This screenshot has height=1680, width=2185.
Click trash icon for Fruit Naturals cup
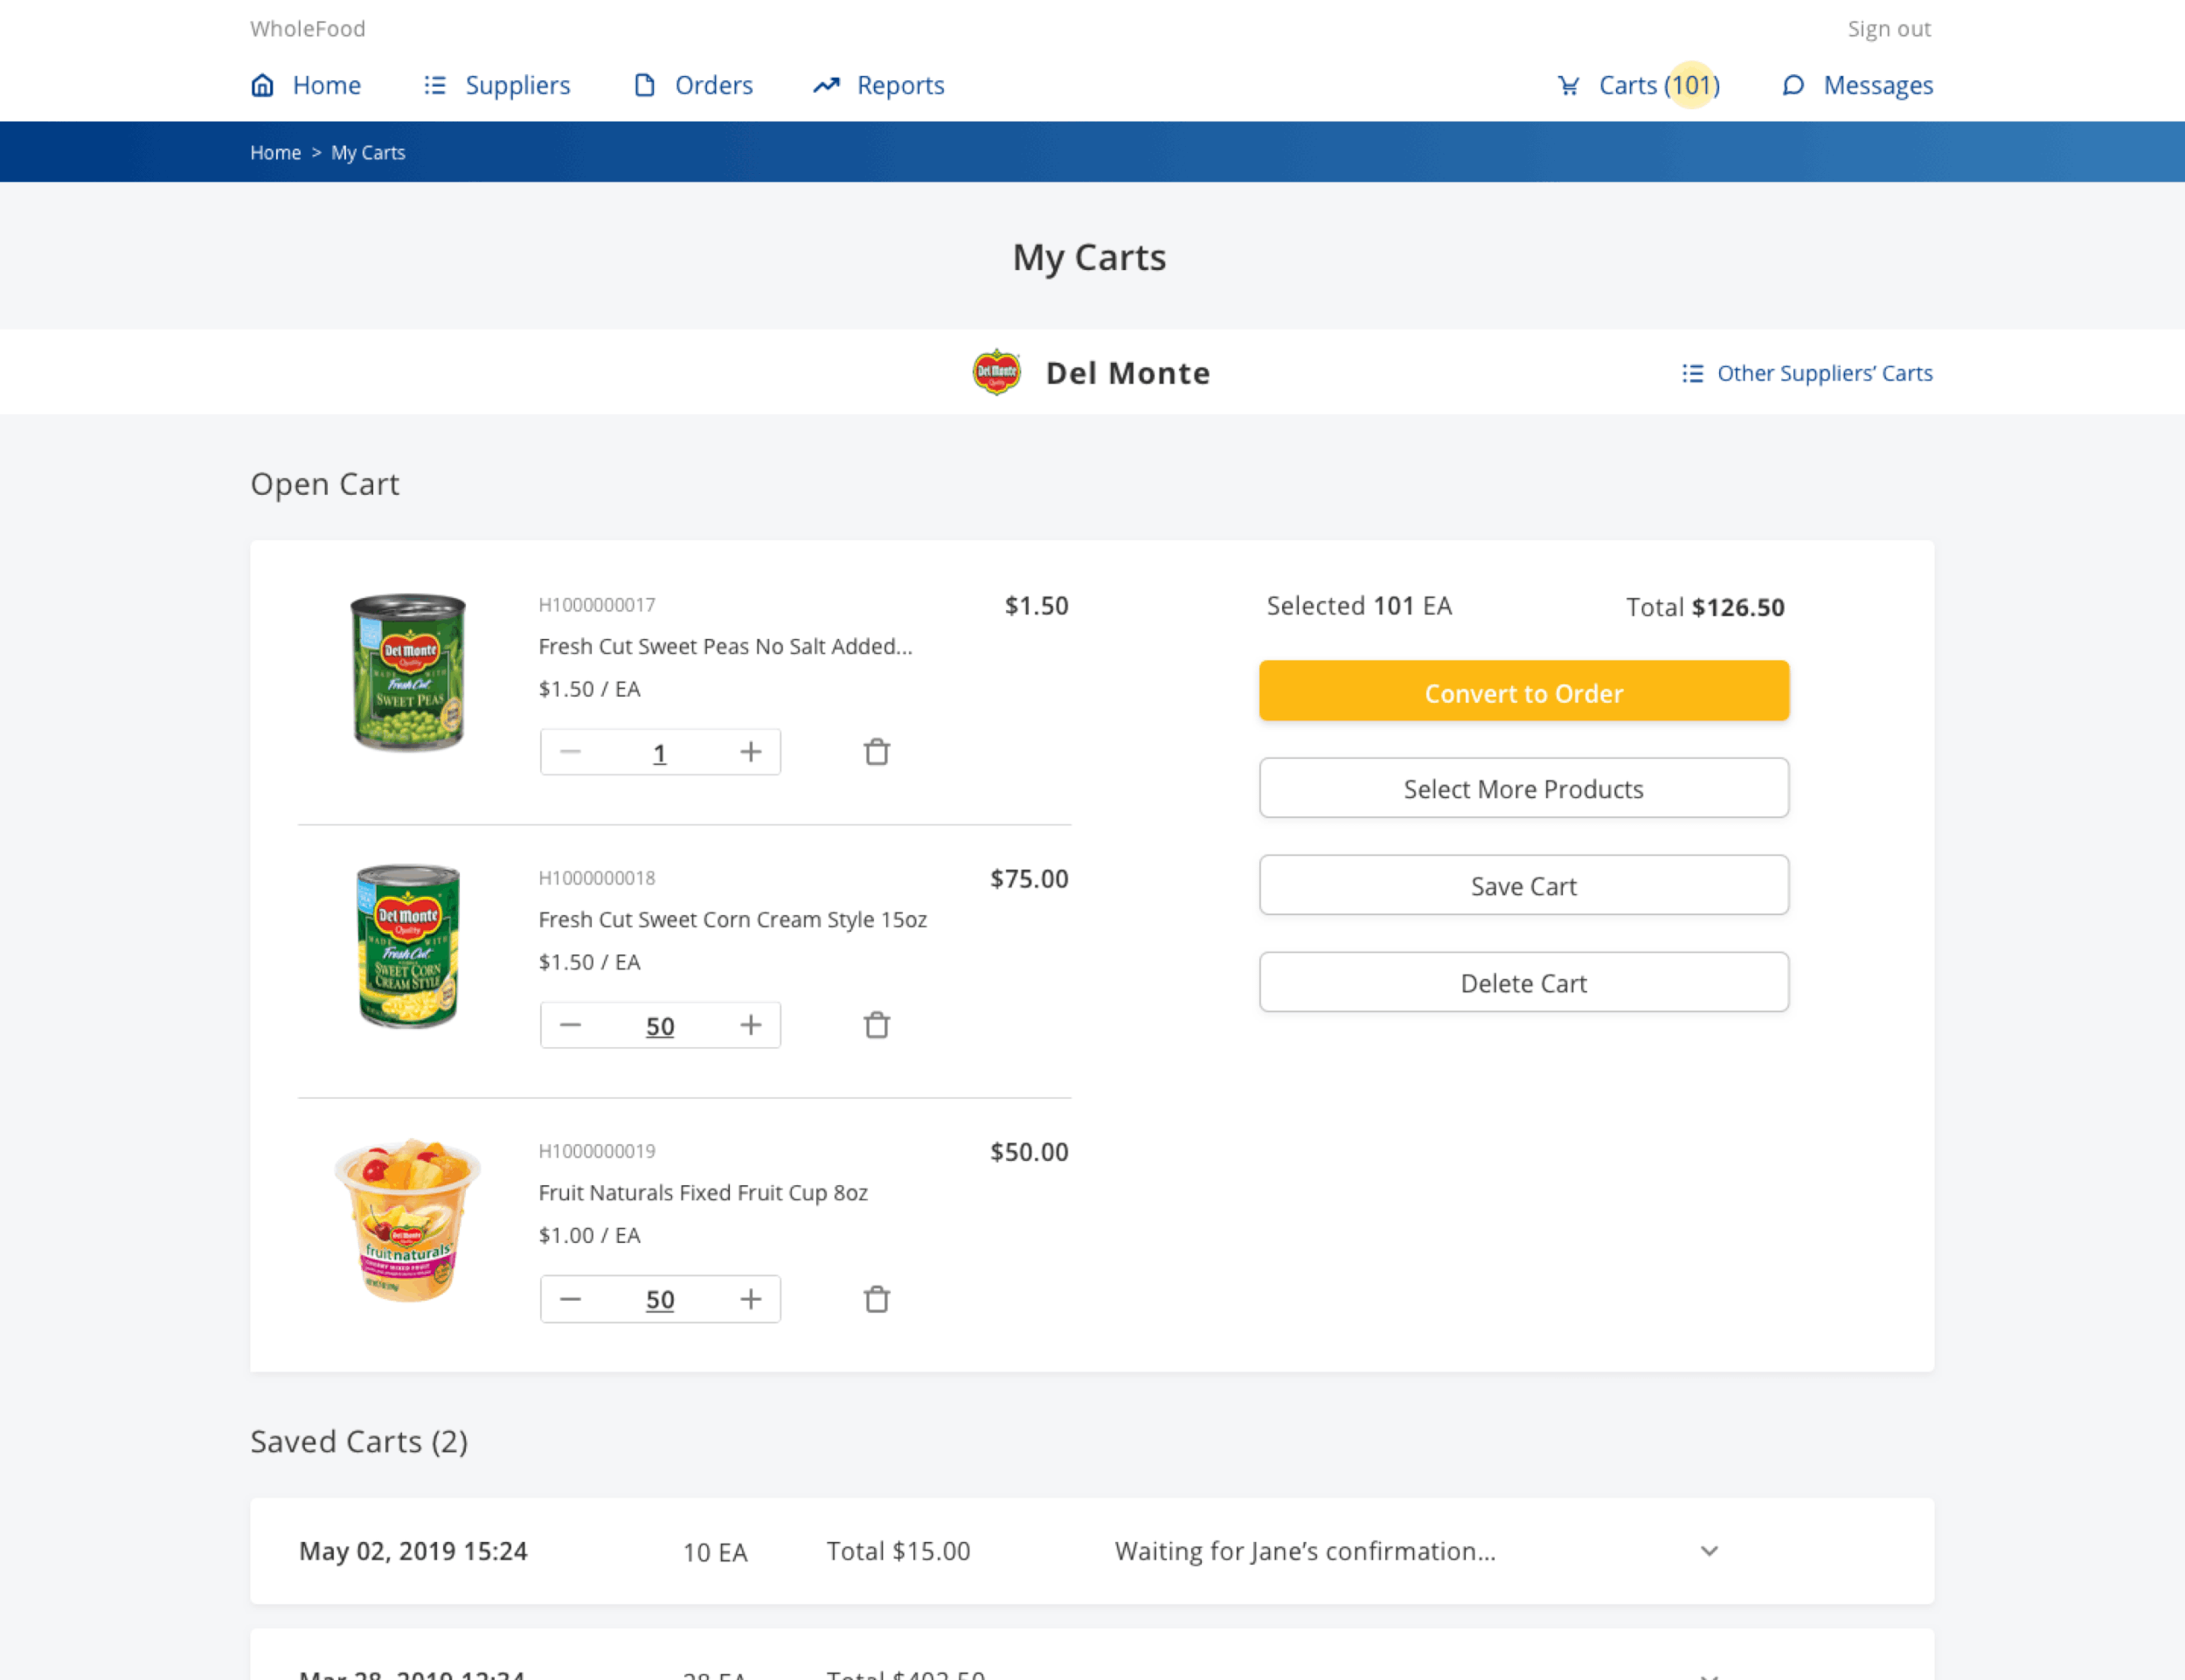point(876,1299)
